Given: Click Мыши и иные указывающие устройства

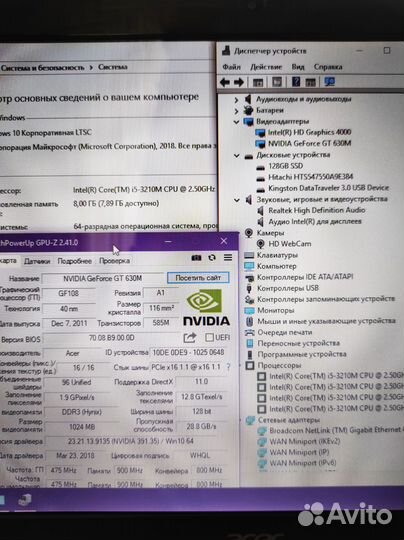Looking at the screenshot, I should pyautogui.click(x=326, y=321).
